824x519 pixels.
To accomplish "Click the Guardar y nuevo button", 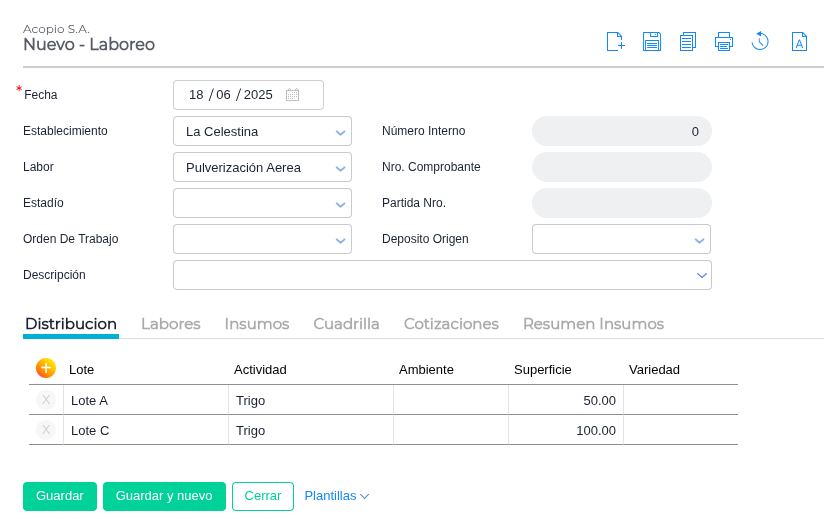I will point(164,496).
